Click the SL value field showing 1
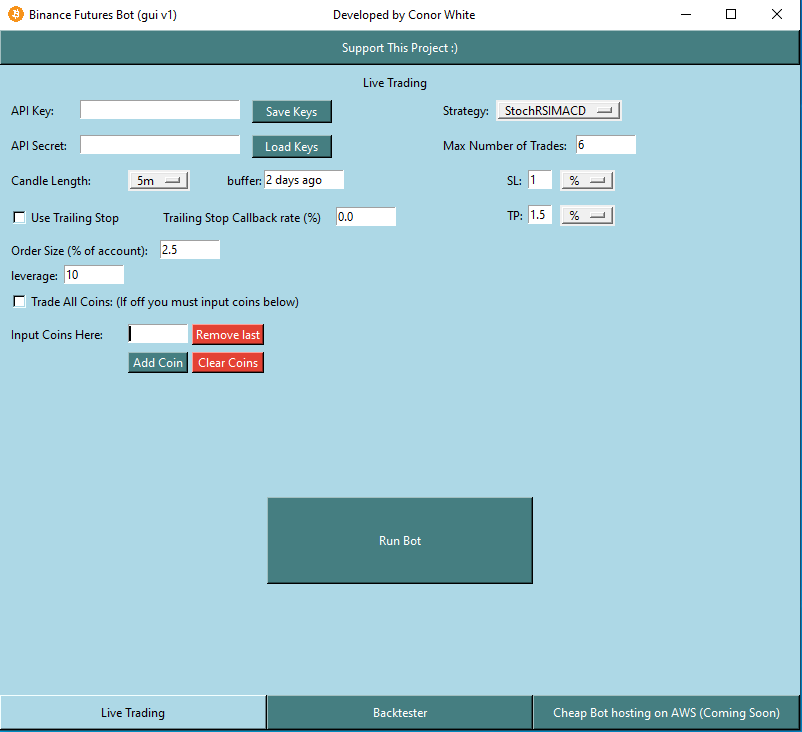 540,180
